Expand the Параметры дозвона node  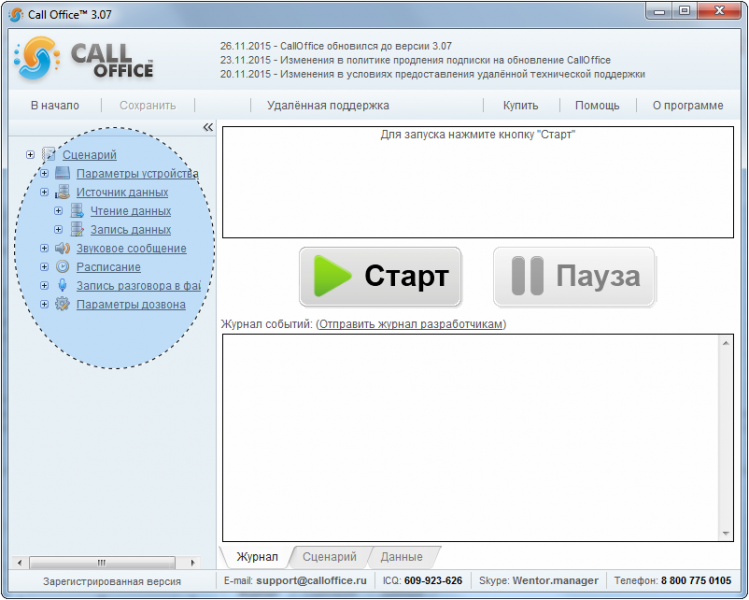(44, 304)
